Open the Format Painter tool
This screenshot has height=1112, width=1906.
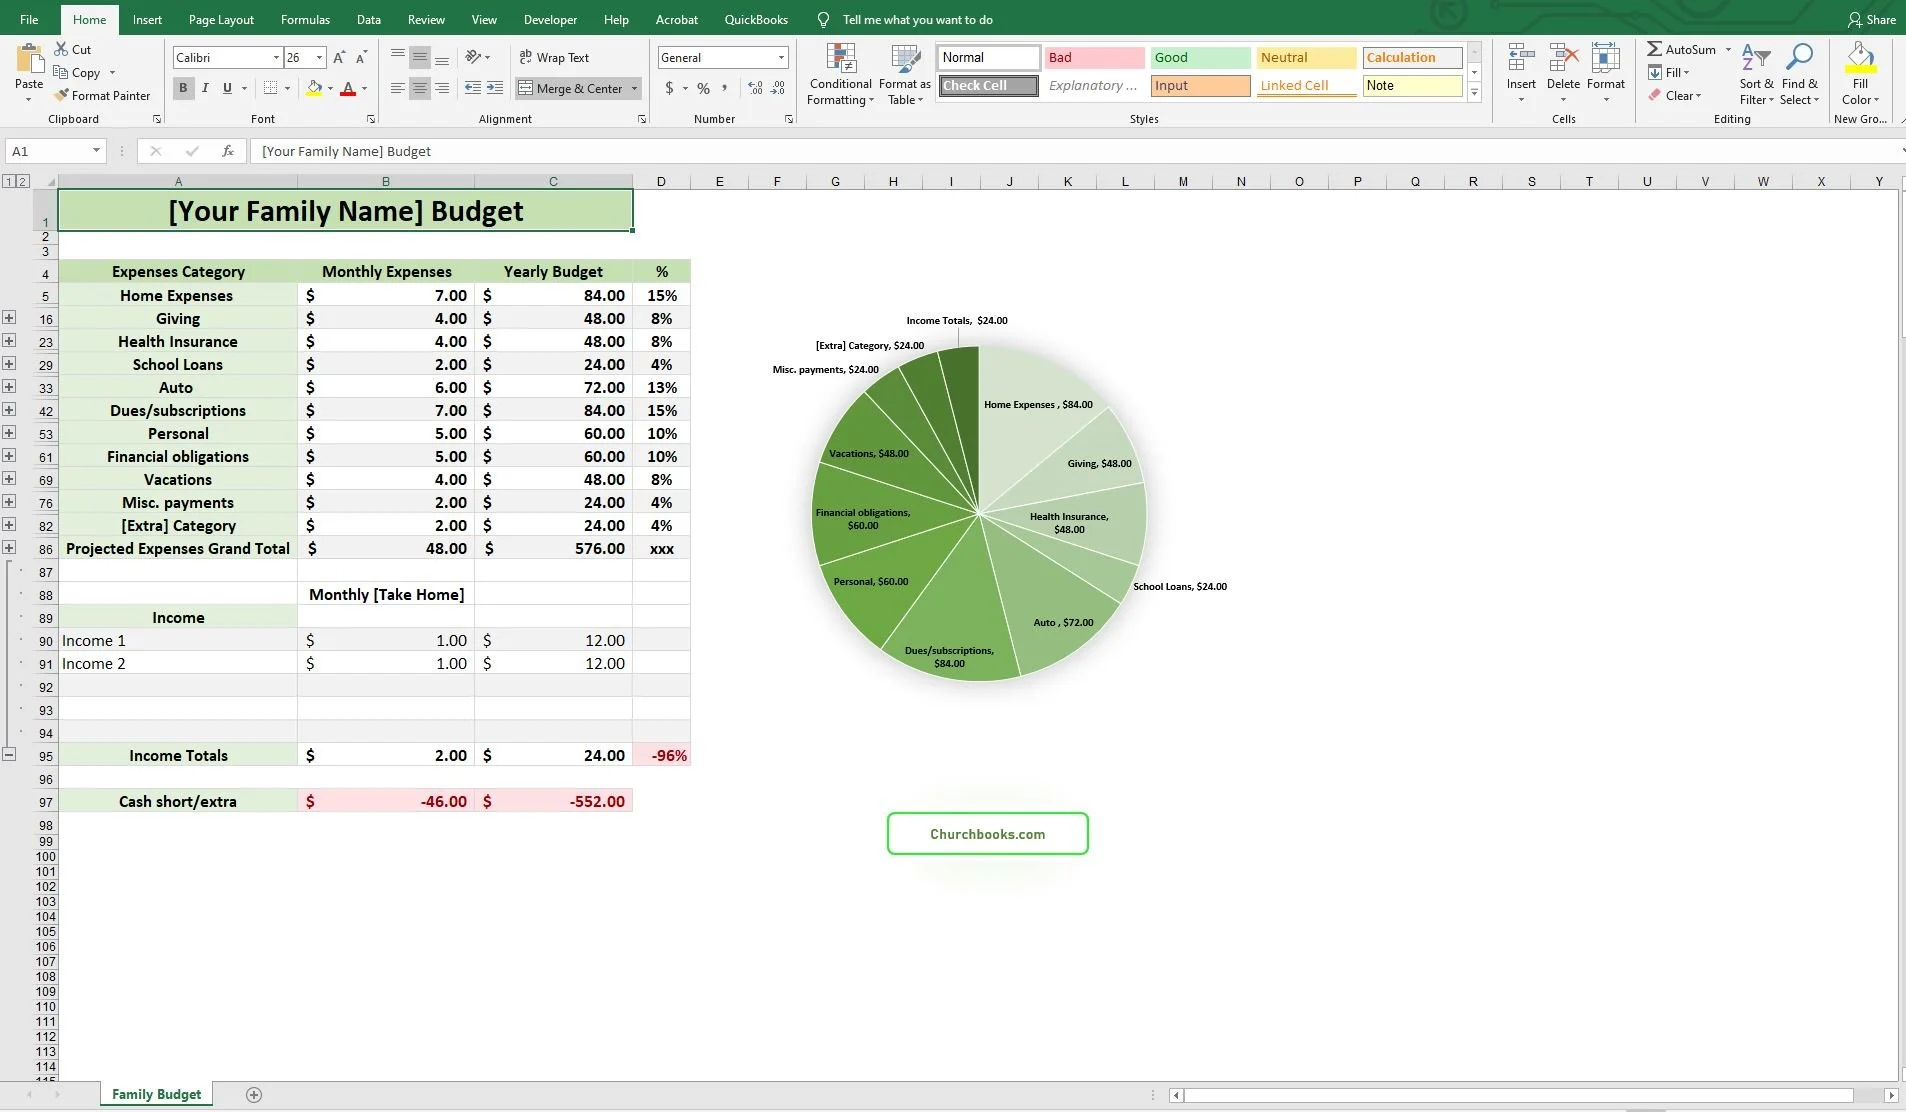tap(102, 95)
